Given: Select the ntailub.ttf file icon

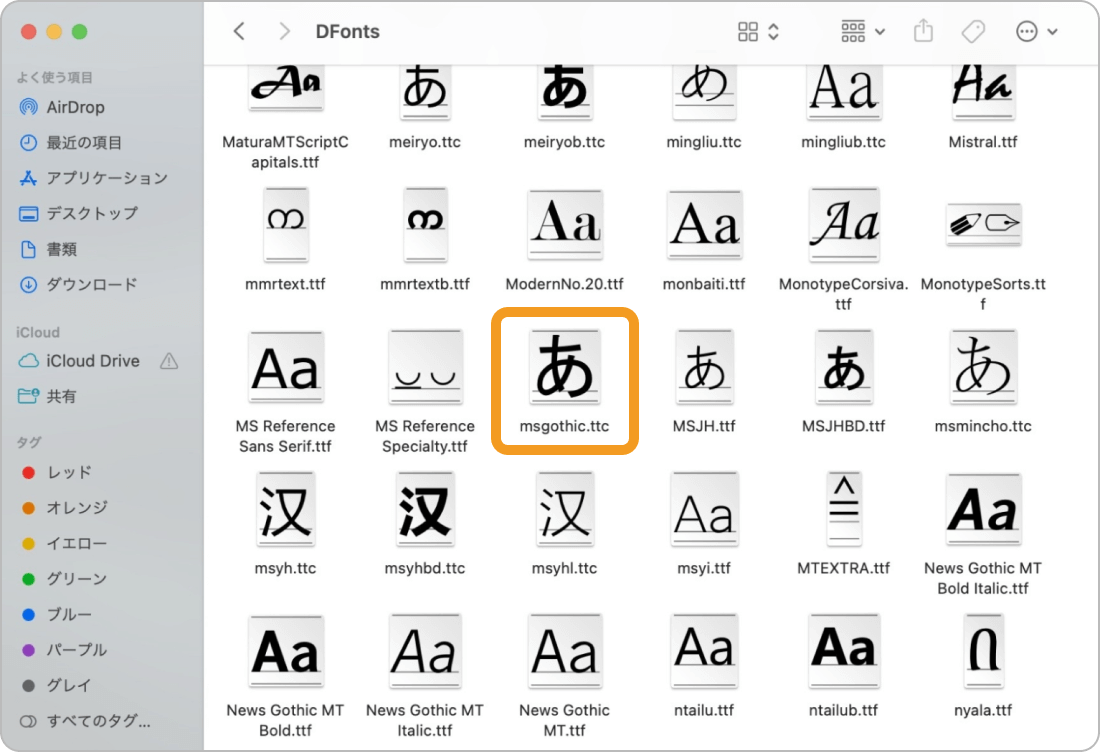Looking at the screenshot, I should pos(844,651).
